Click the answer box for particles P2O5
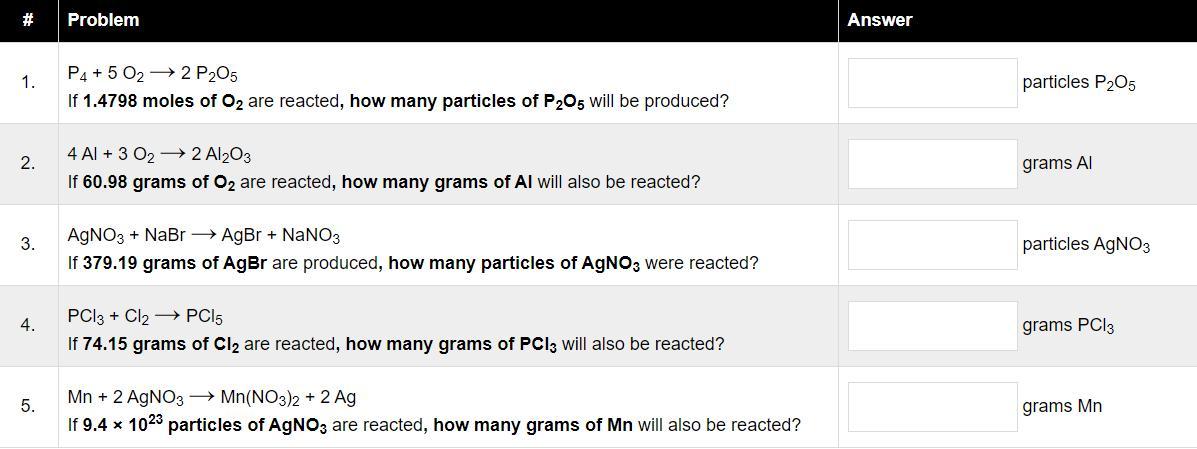 [932, 82]
